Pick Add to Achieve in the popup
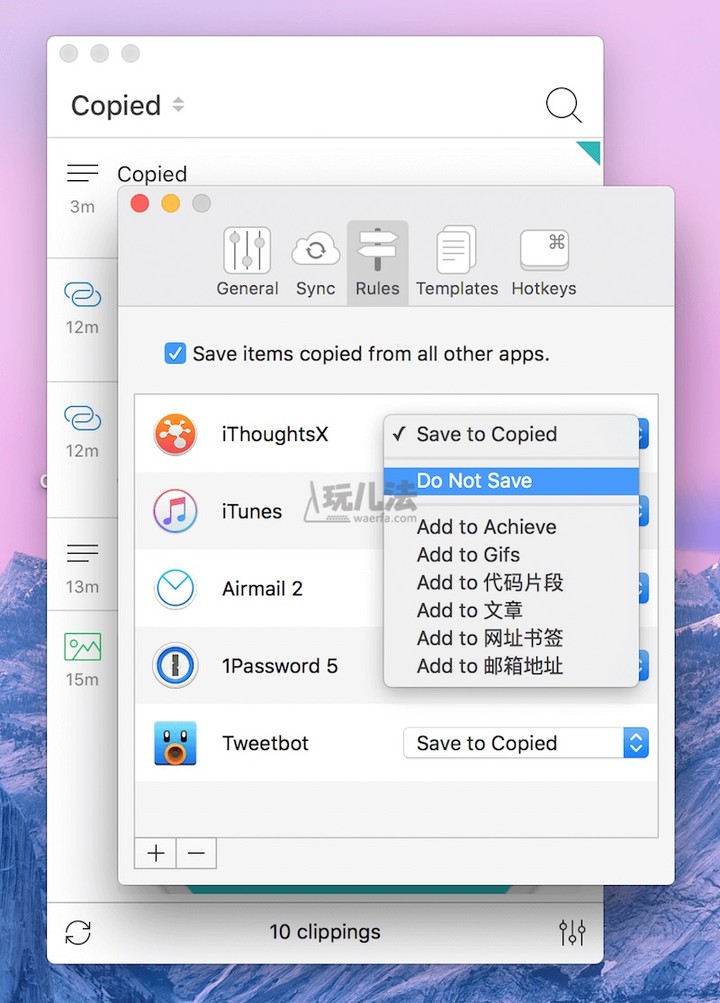Image resolution: width=720 pixels, height=1003 pixels. [x=486, y=527]
